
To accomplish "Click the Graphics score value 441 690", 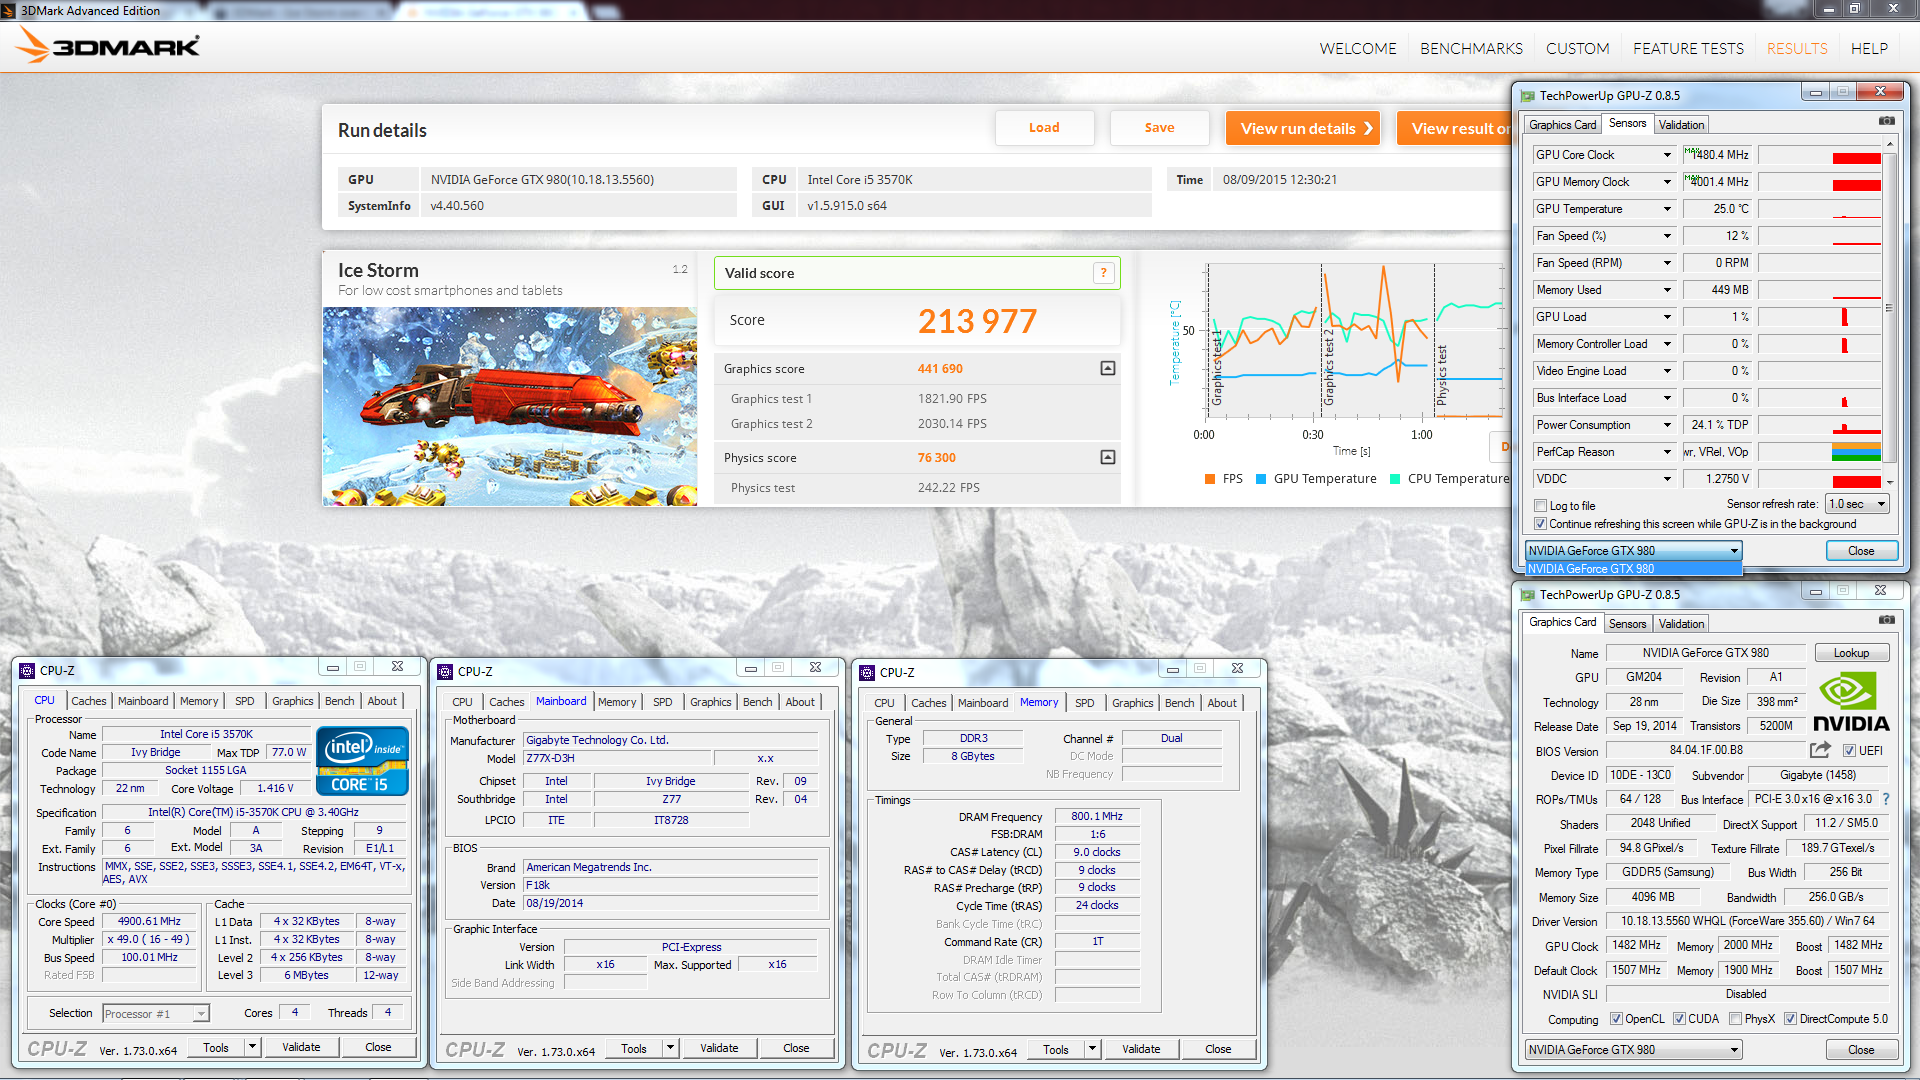I will pos(940,369).
